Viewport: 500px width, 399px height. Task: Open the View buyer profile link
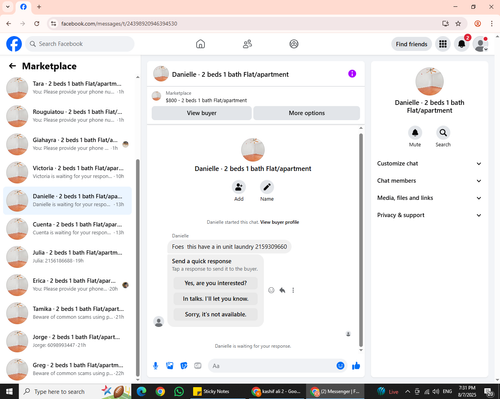[279, 222]
